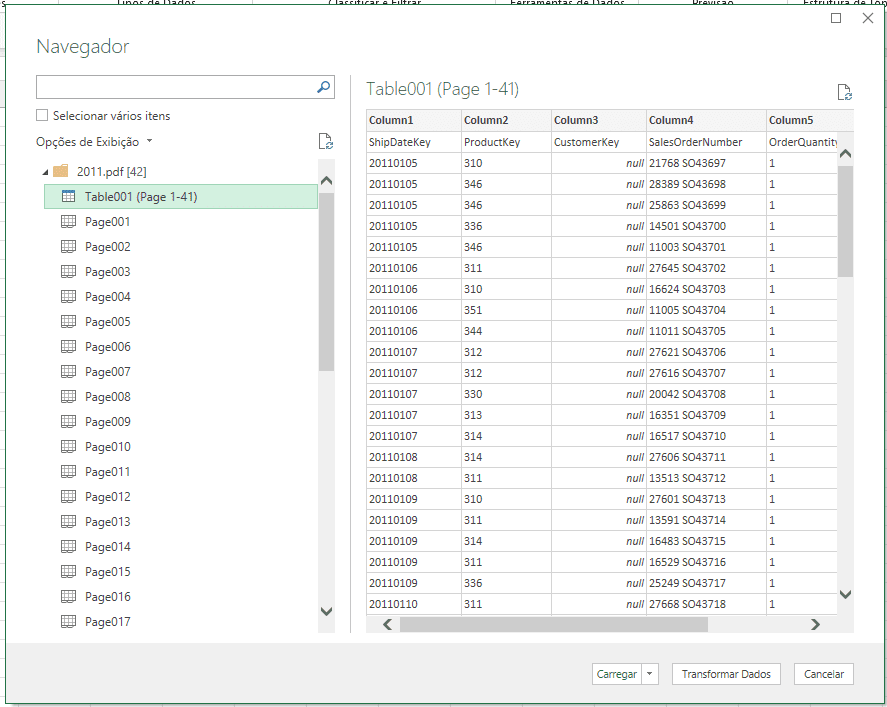Click the Page017 table icon
Viewport: 887px width, 707px height.
coord(68,622)
